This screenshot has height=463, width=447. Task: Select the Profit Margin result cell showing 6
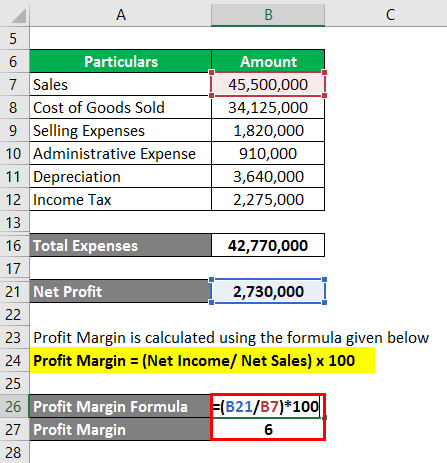(x=268, y=429)
